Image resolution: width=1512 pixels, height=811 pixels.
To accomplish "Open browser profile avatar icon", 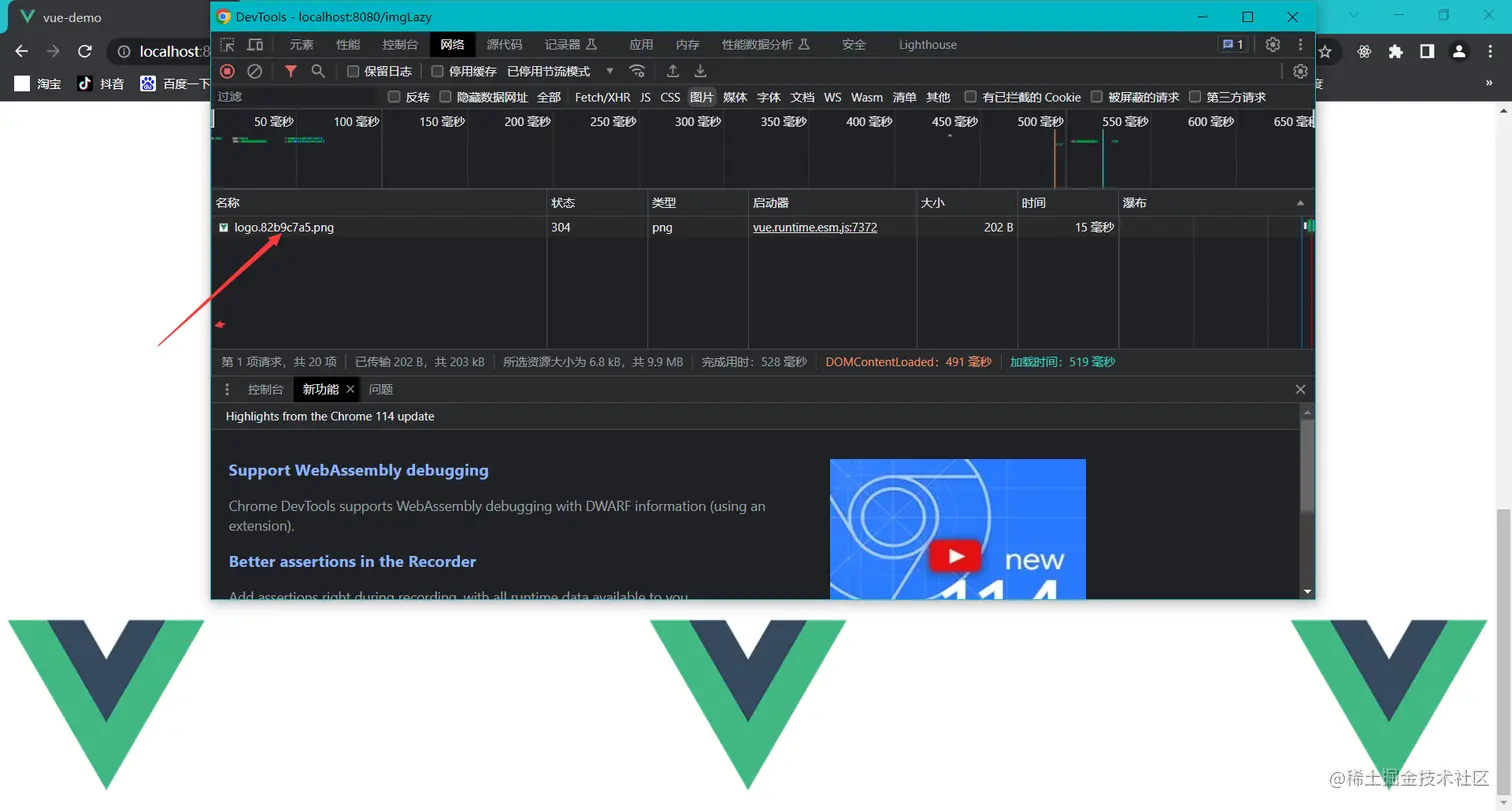I will [1460, 51].
